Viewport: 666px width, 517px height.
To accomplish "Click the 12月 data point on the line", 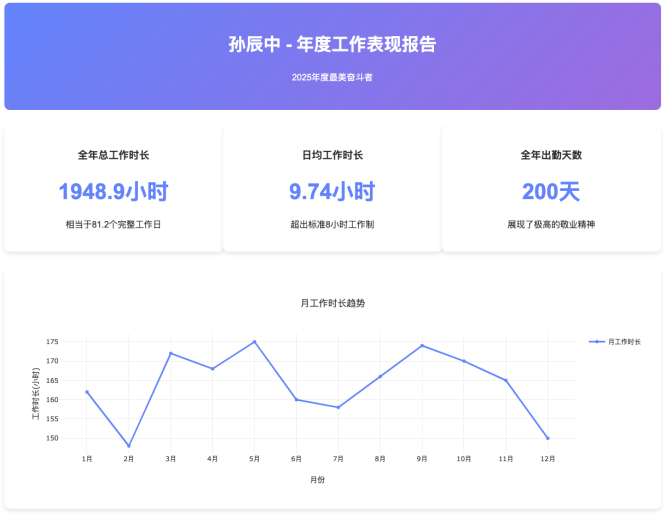I will tap(547, 438).
